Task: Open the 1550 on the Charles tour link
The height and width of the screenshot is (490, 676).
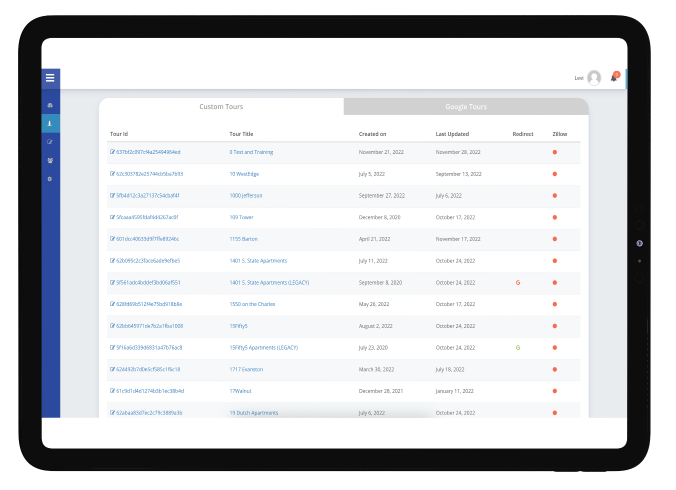Action: tap(253, 304)
